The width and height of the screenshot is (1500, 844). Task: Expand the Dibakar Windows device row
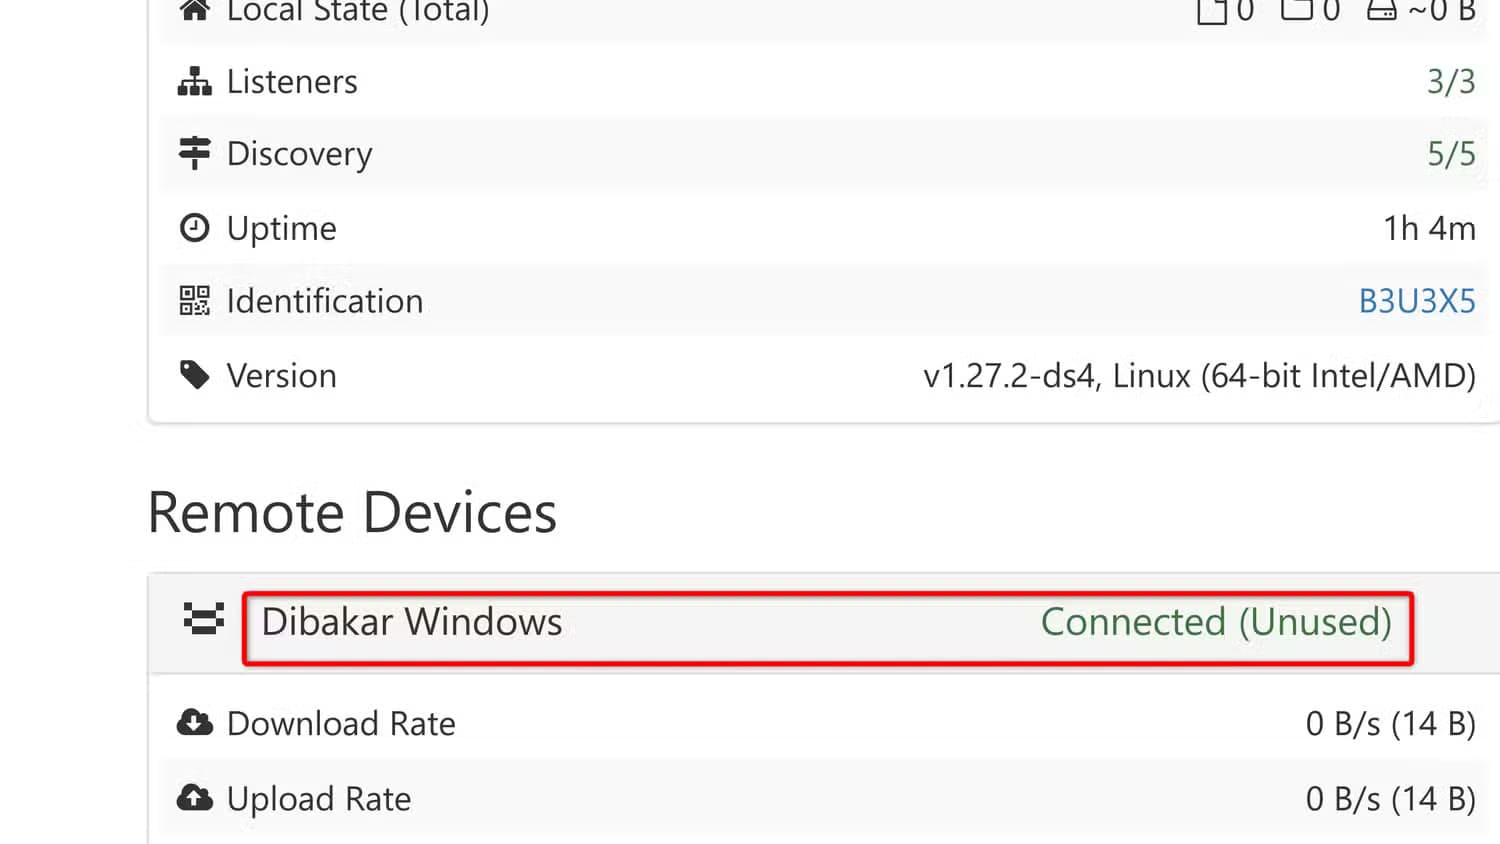[411, 622]
